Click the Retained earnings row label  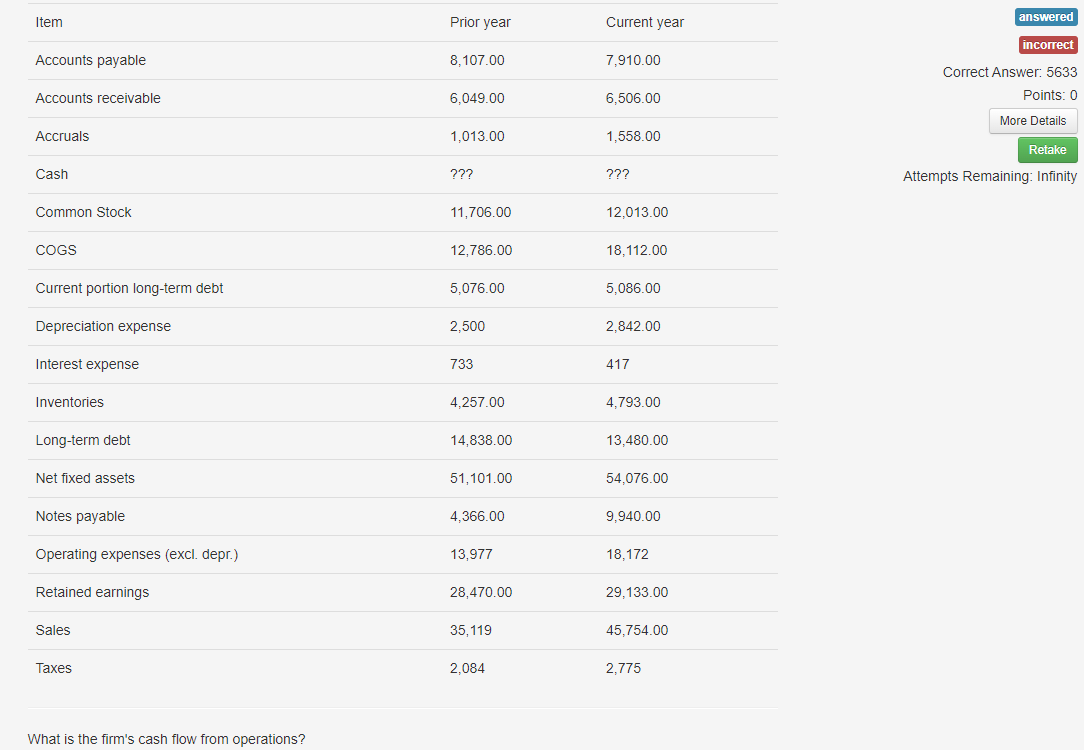[x=92, y=592]
